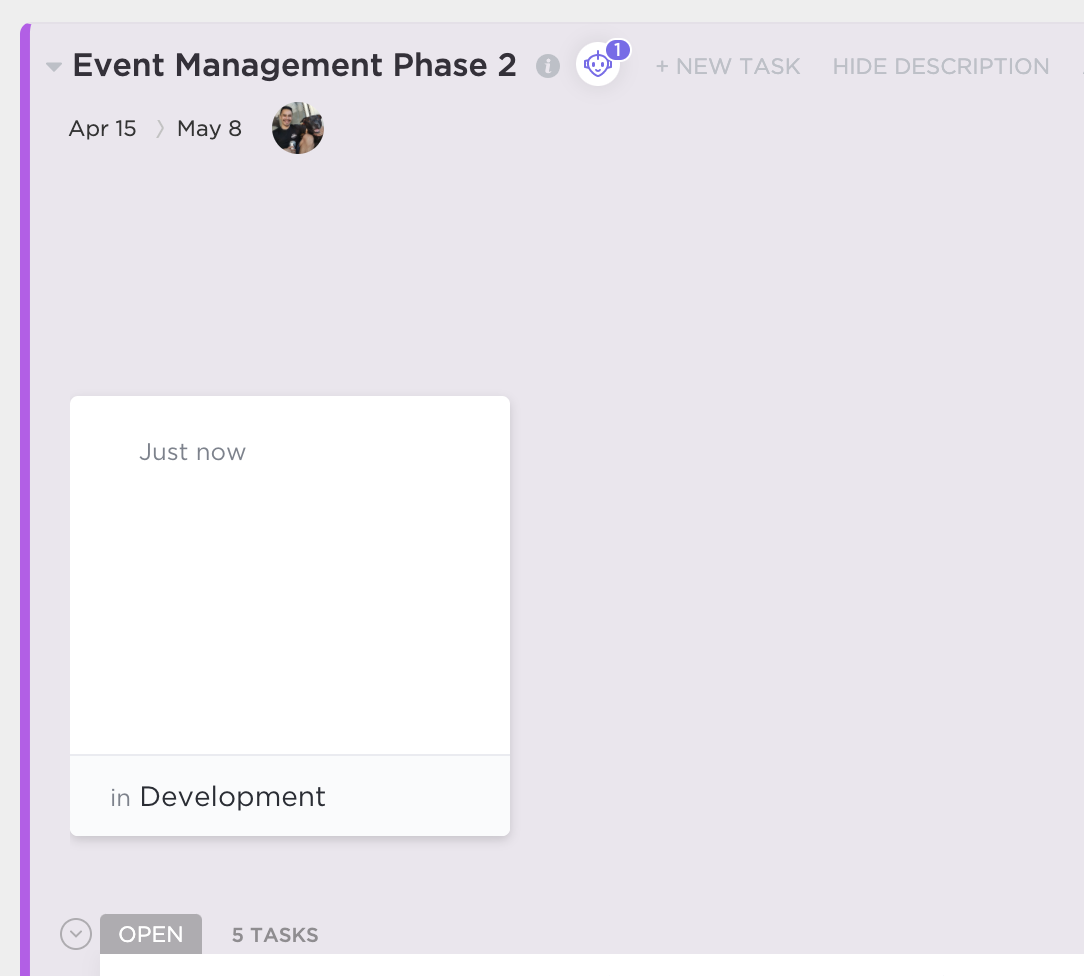Click the card footer area
Viewport: 1084px width, 976px height.
(420, 796)
